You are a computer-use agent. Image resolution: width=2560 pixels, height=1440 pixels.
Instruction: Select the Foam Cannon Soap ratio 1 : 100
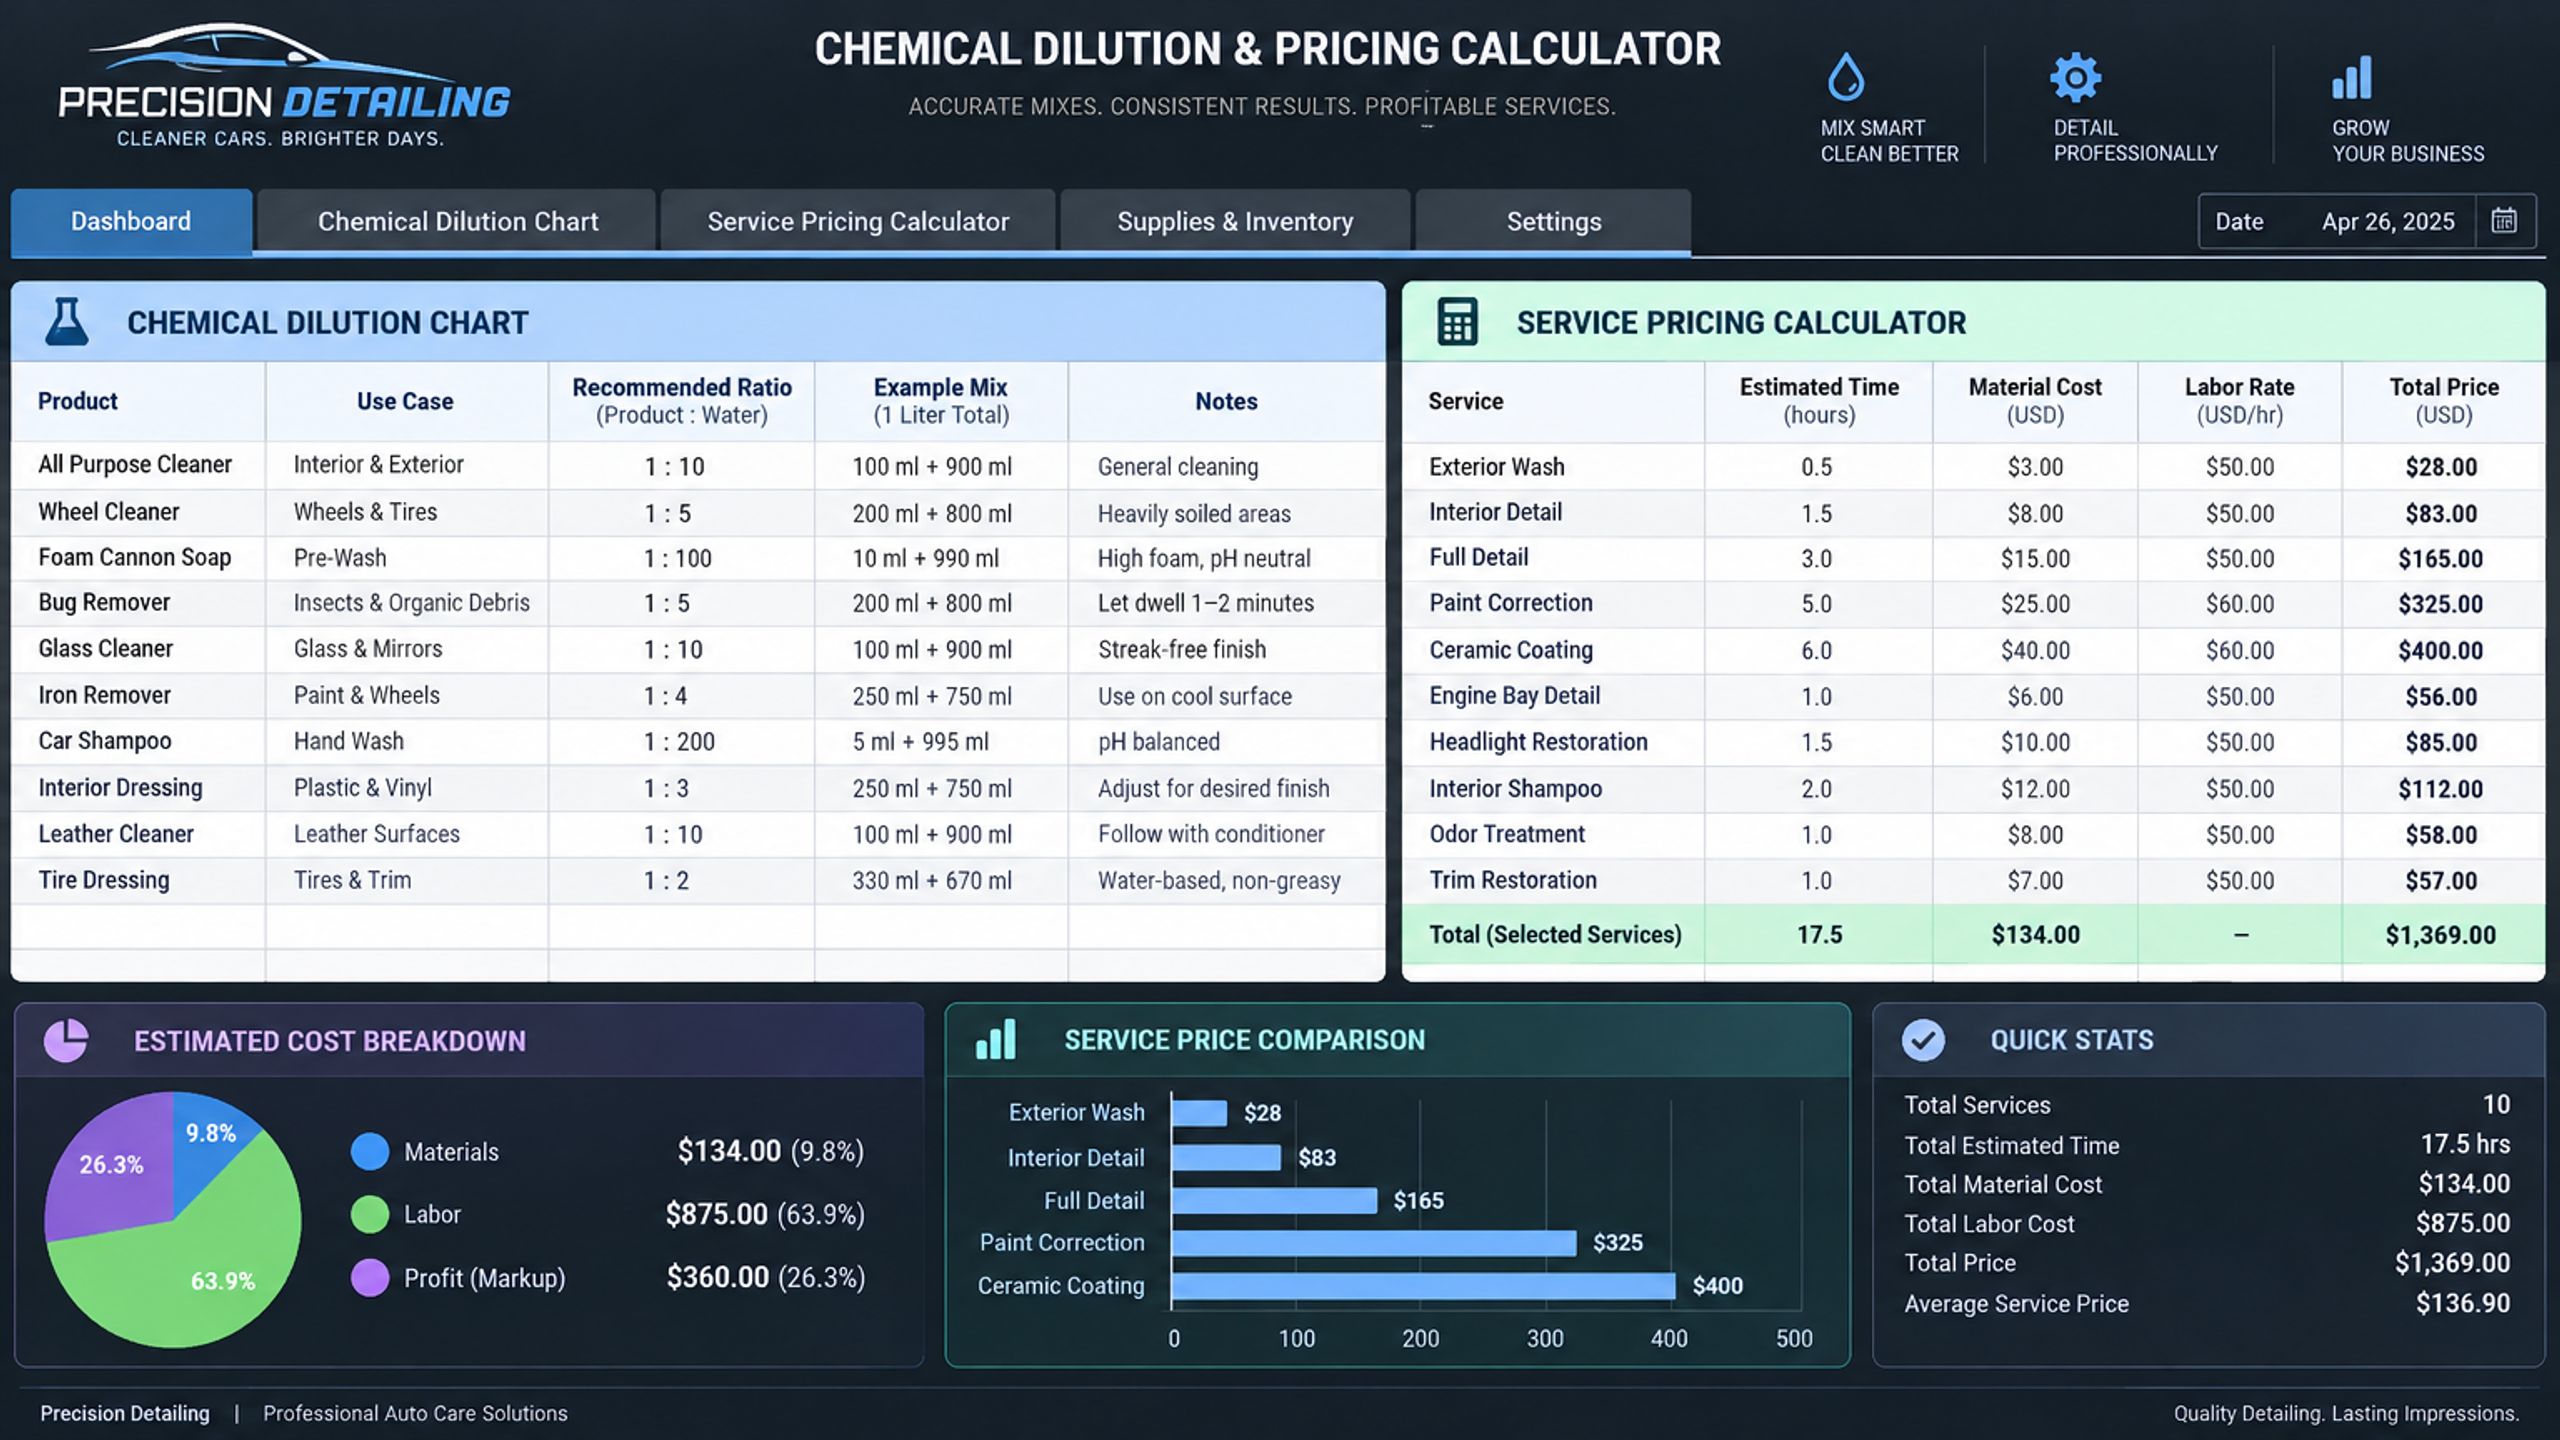677,558
